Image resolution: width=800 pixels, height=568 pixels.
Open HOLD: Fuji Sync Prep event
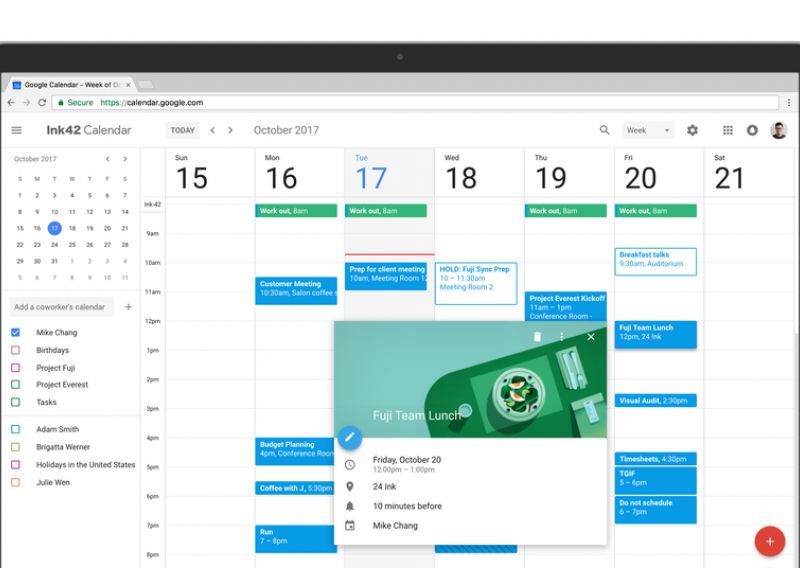click(476, 283)
